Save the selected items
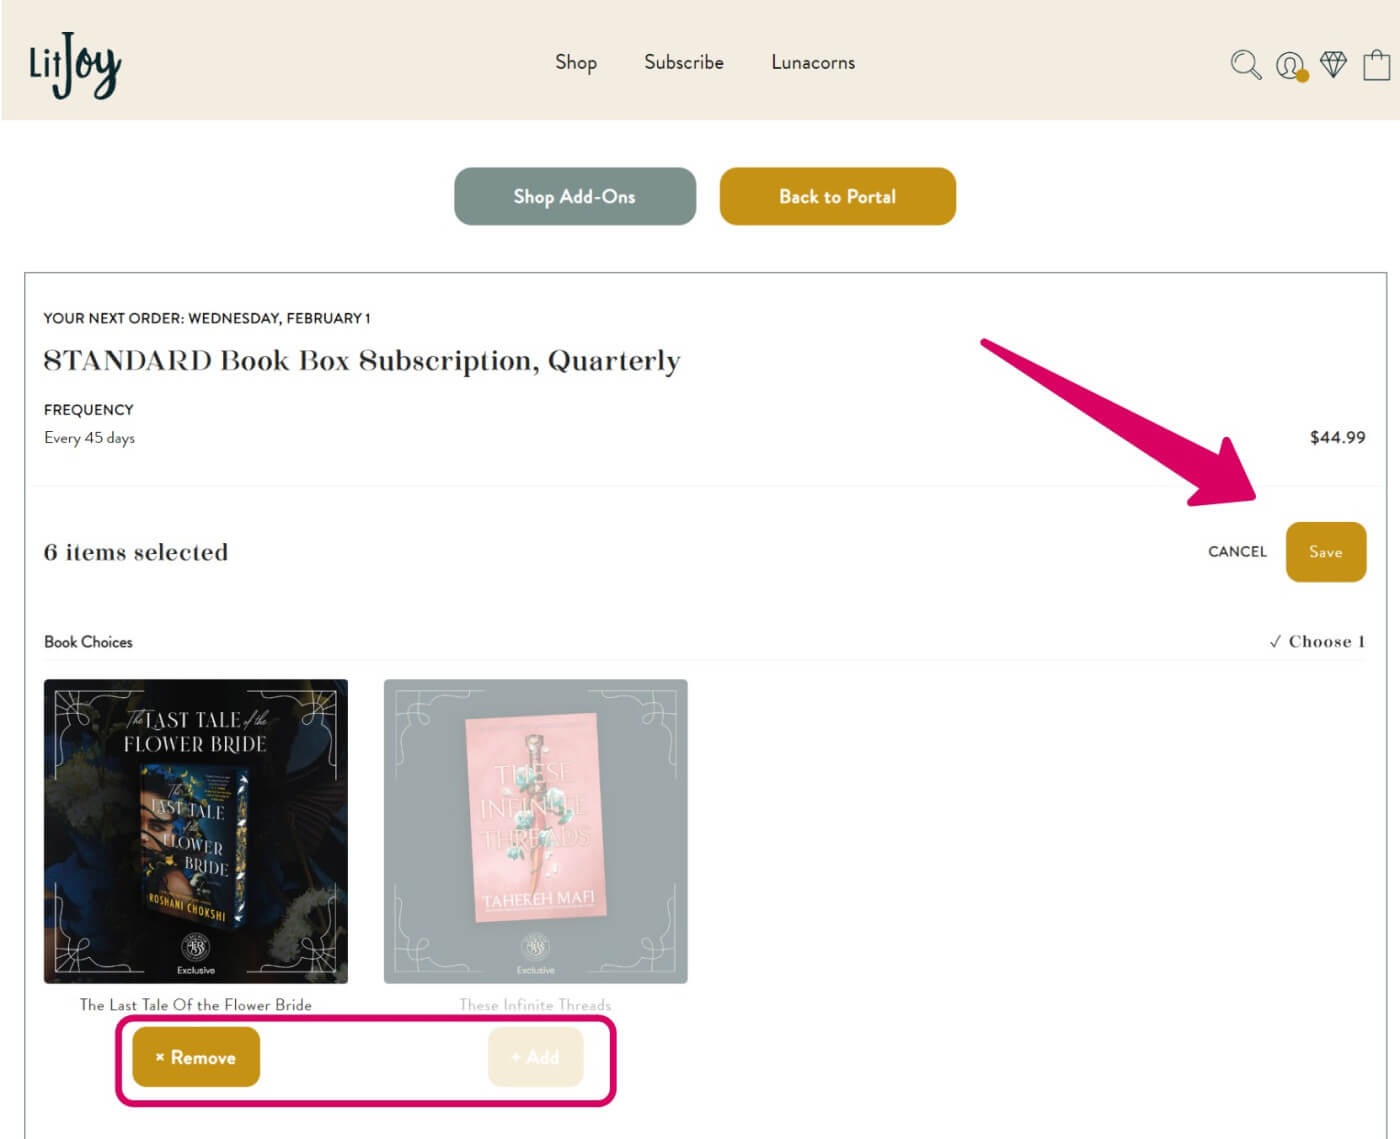Image resolution: width=1400 pixels, height=1139 pixels. [x=1326, y=552]
